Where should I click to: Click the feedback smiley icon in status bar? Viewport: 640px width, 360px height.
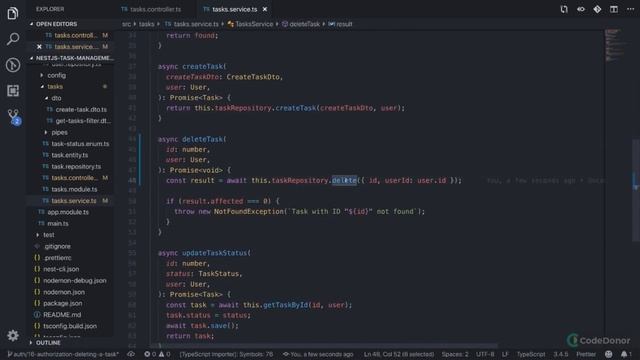tap(609, 354)
